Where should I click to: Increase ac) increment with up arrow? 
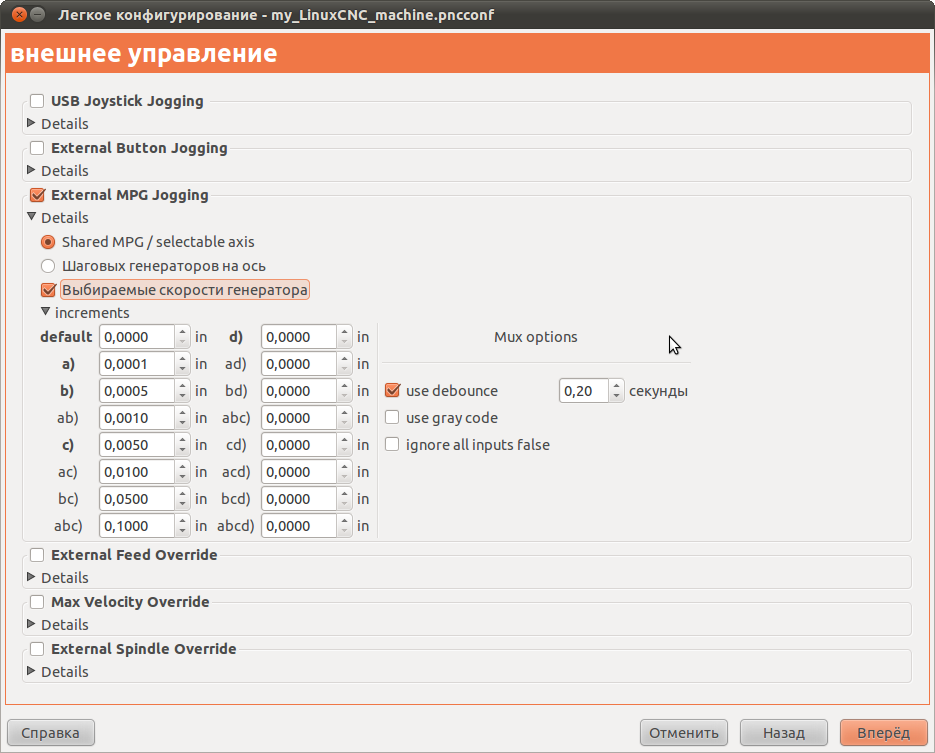pyautogui.click(x=182, y=466)
